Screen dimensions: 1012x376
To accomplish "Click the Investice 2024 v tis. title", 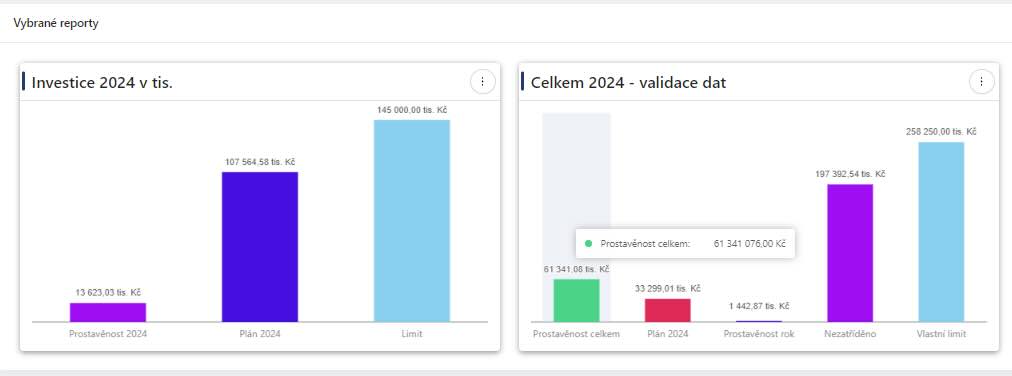I will click(102, 83).
